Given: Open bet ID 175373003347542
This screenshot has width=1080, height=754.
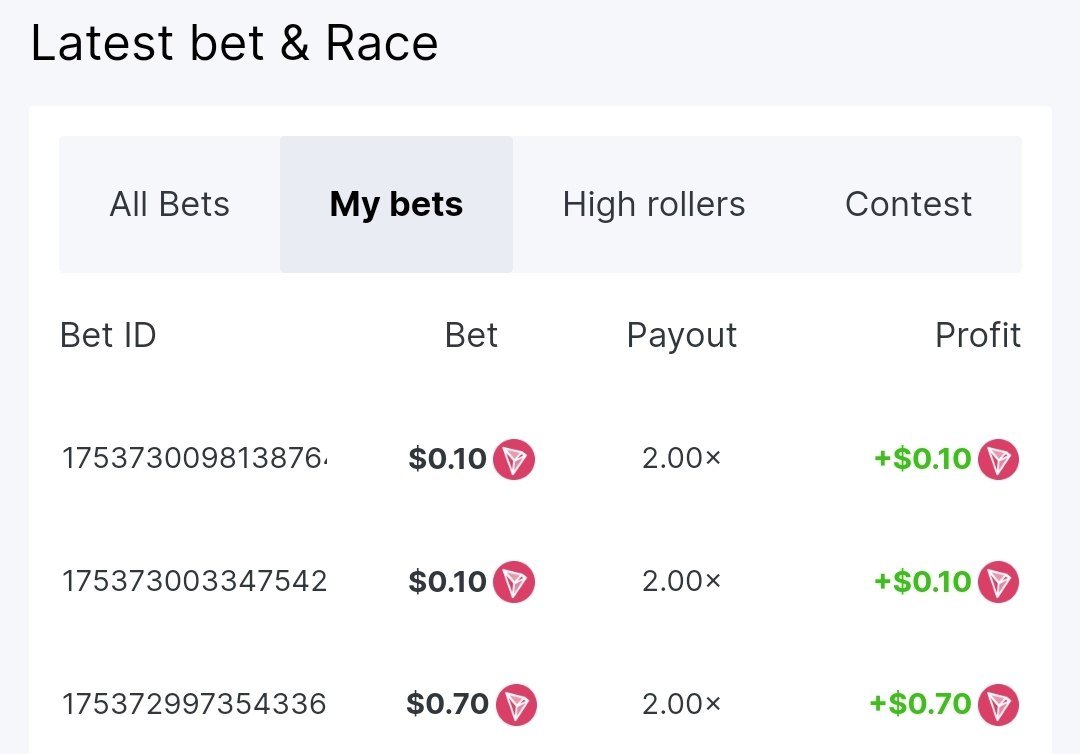Looking at the screenshot, I should [x=195, y=581].
